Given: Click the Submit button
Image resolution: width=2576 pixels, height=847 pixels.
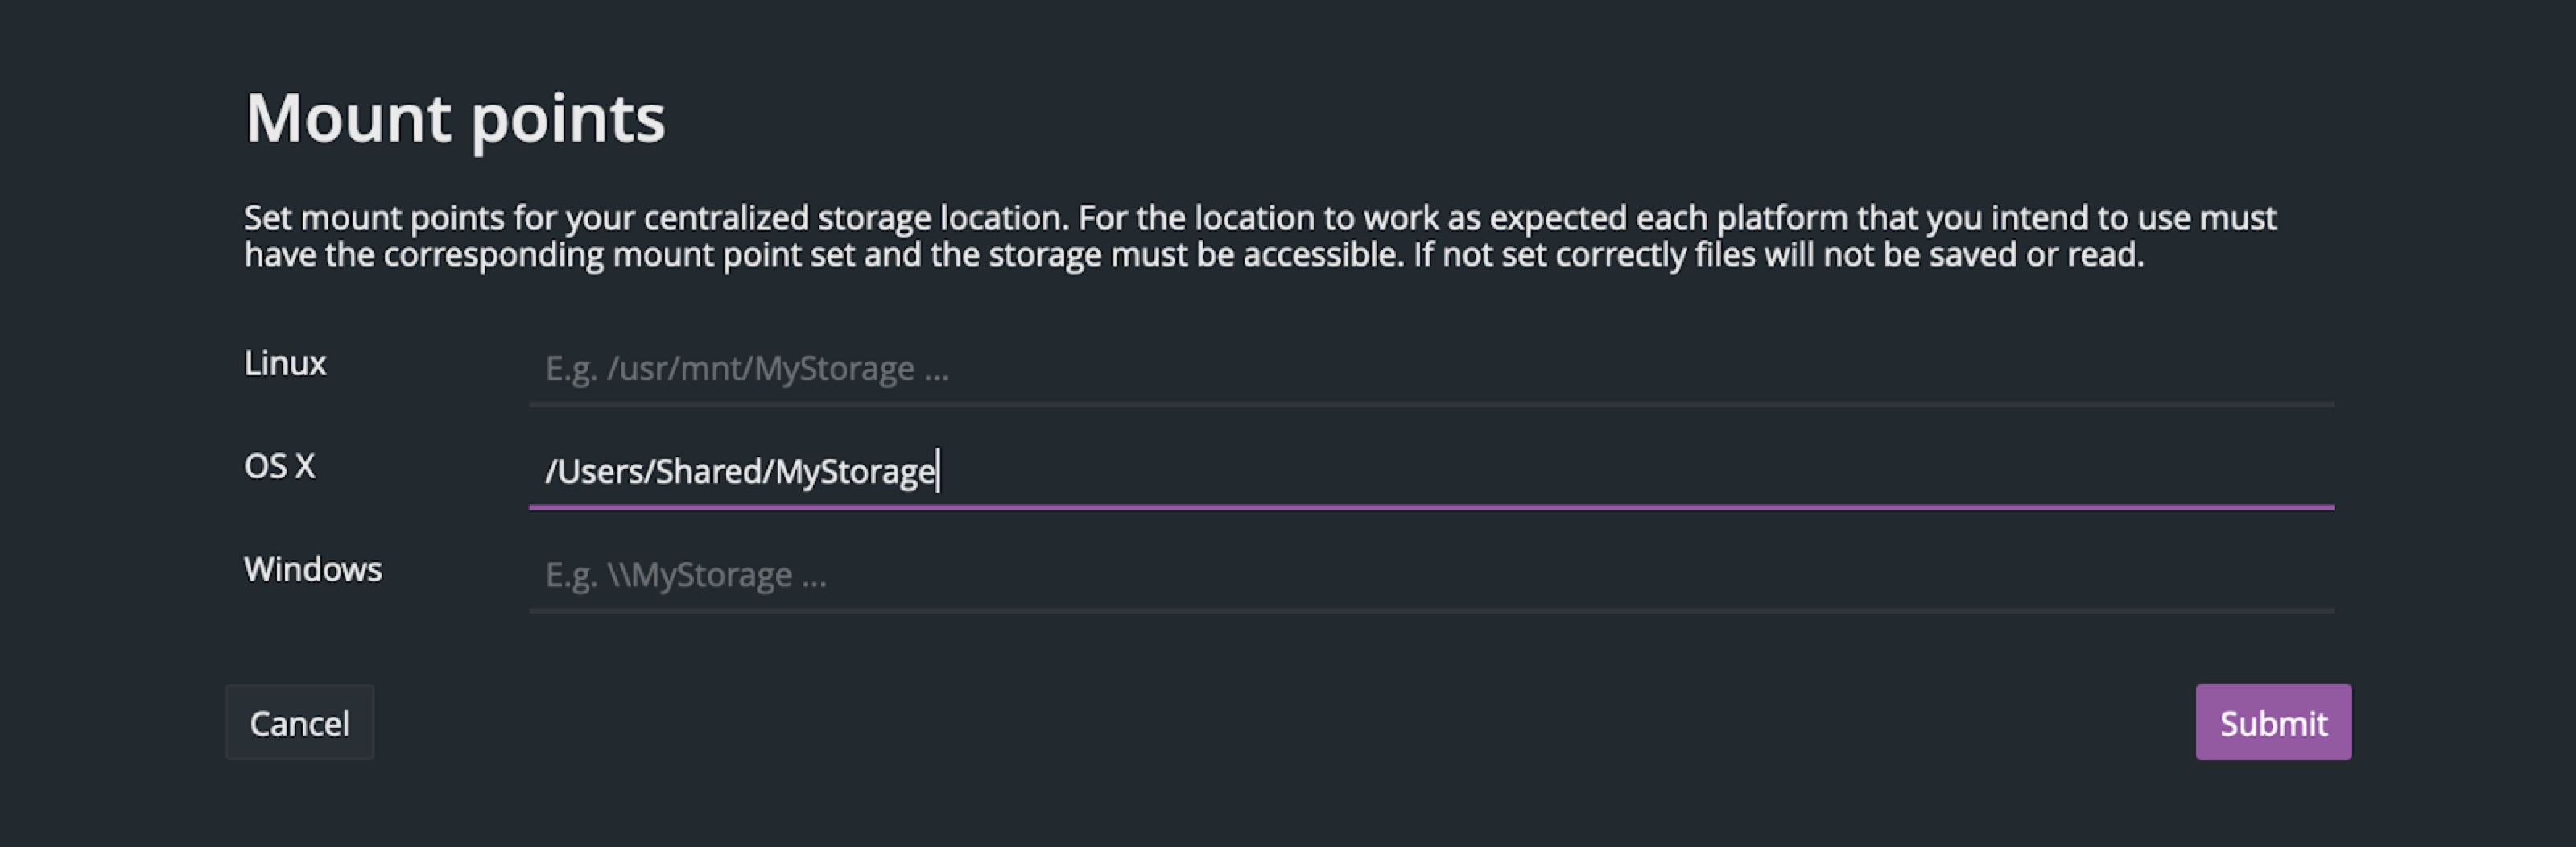Looking at the screenshot, I should tap(2273, 721).
